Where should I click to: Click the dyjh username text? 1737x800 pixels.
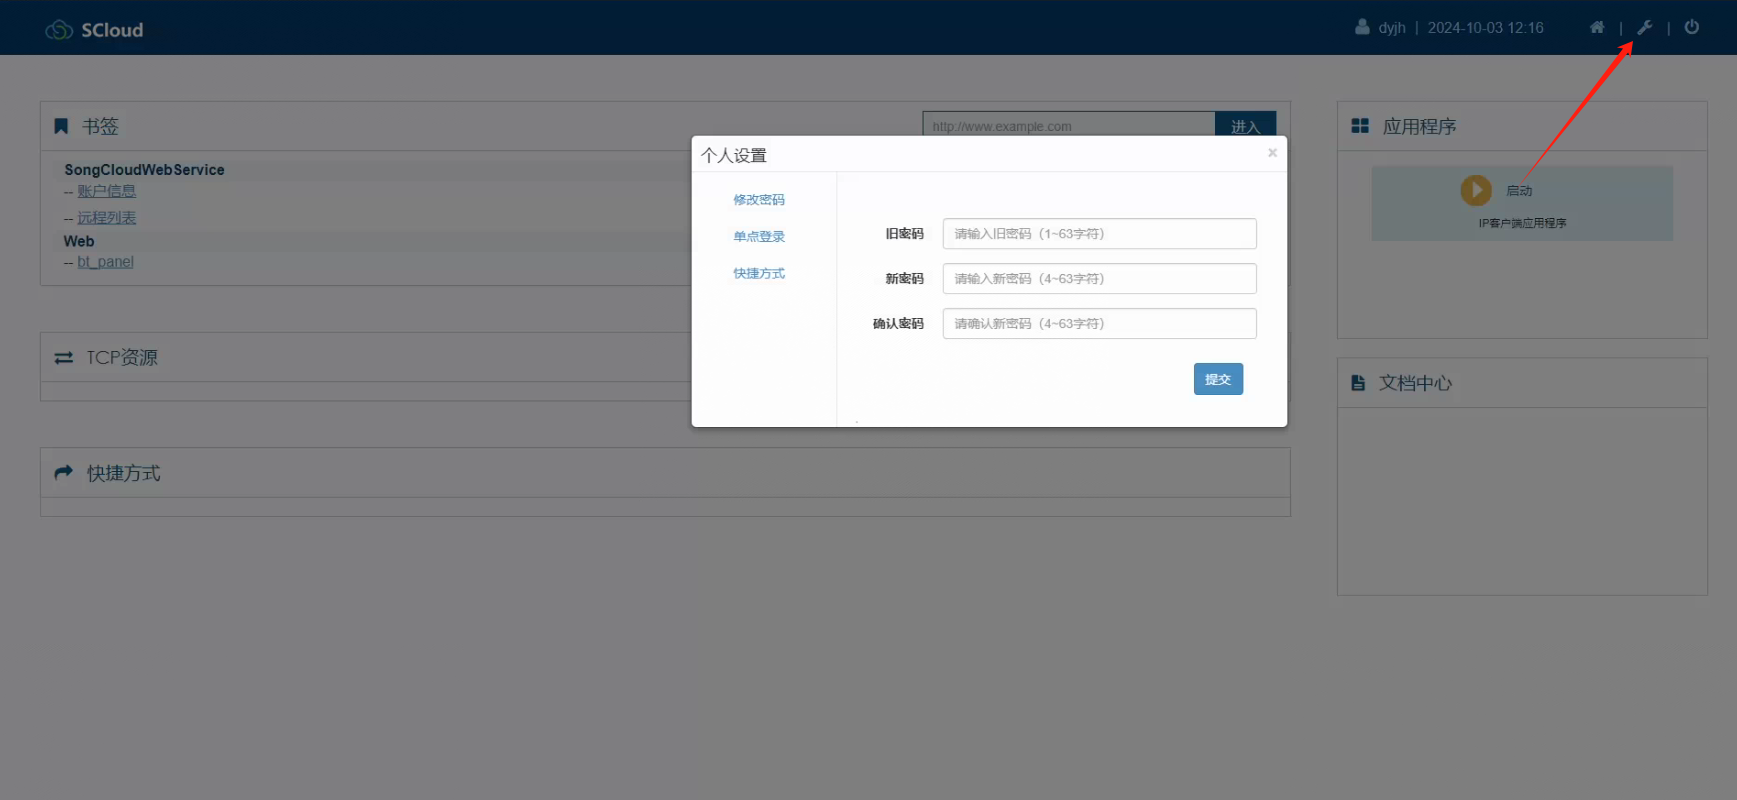pyautogui.click(x=1391, y=28)
